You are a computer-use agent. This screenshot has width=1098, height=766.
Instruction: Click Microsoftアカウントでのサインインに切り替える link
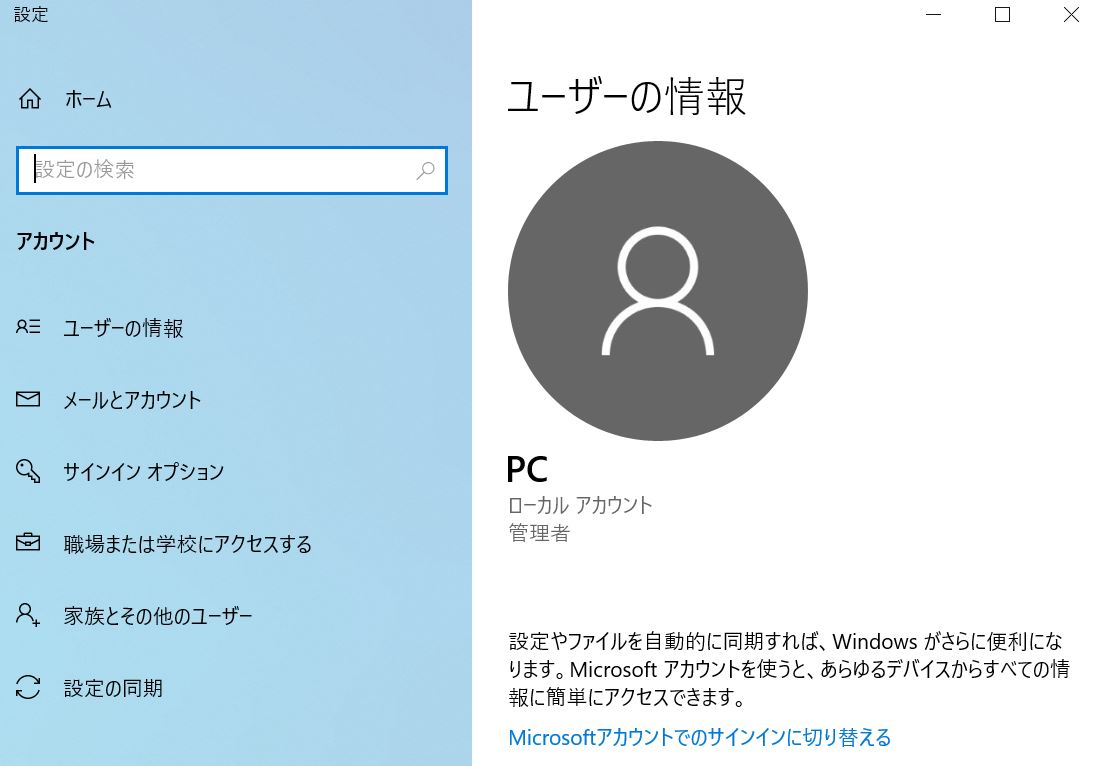coord(699,738)
